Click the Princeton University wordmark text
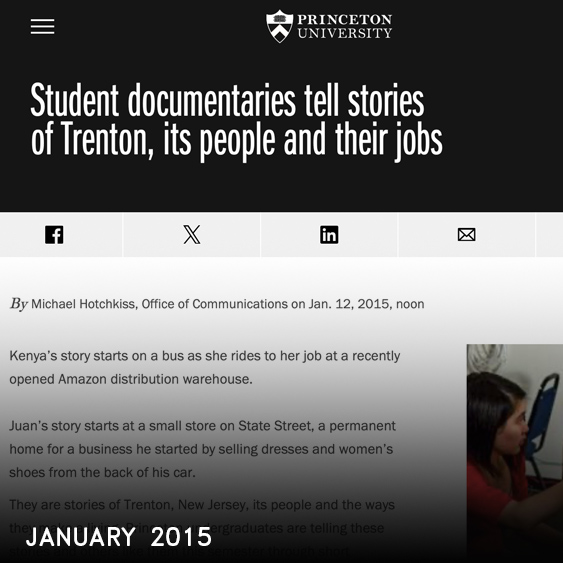563x563 pixels. 344,26
